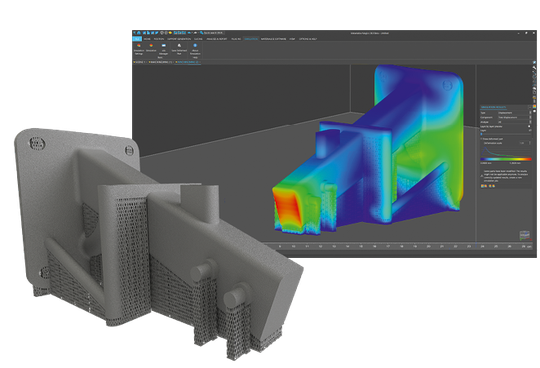Viewport: 540px width, 368px height.
Task: Open the SUPPORT GENERATION ribbon tab
Action: click(x=179, y=39)
